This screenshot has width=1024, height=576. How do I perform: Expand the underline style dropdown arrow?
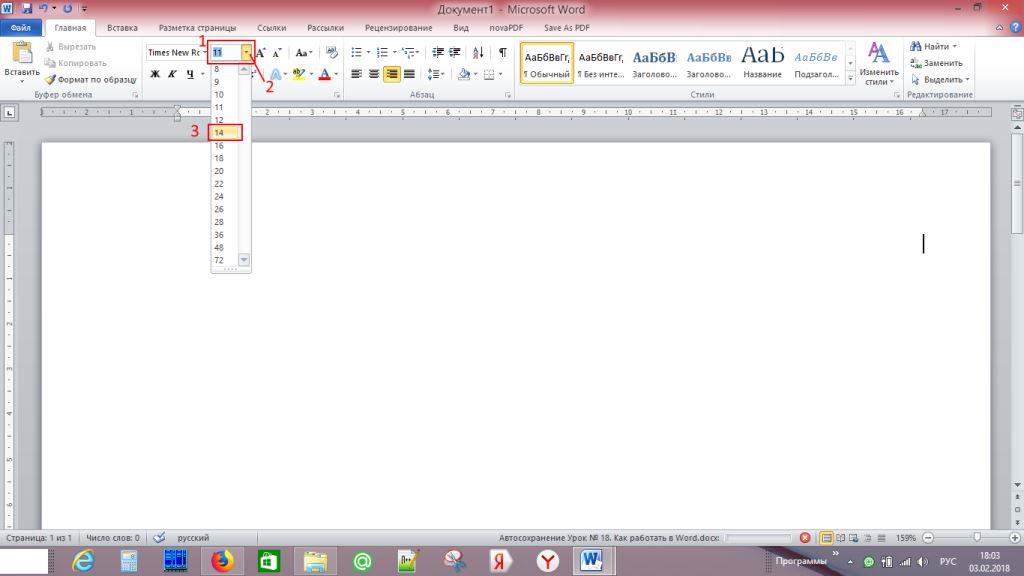coord(202,74)
